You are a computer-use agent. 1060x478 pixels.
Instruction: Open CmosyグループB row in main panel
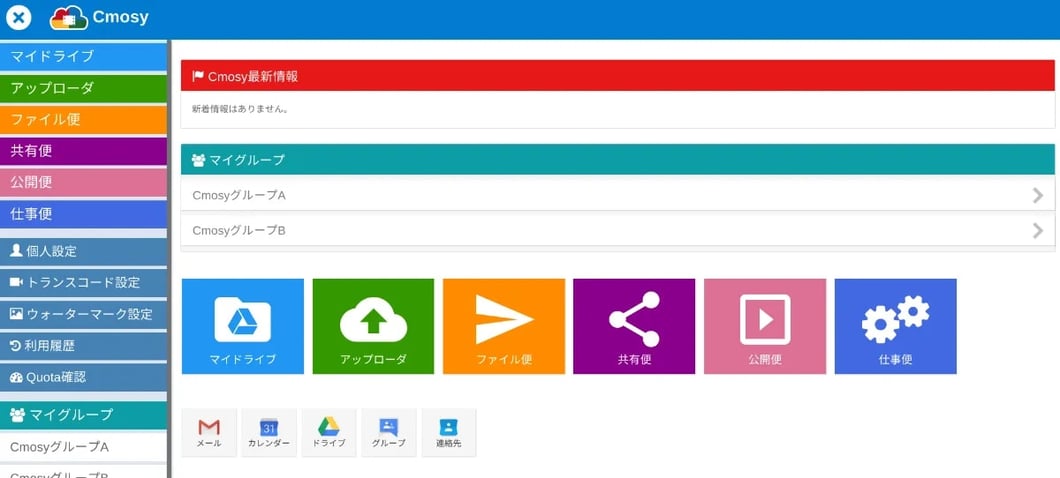click(x=617, y=231)
